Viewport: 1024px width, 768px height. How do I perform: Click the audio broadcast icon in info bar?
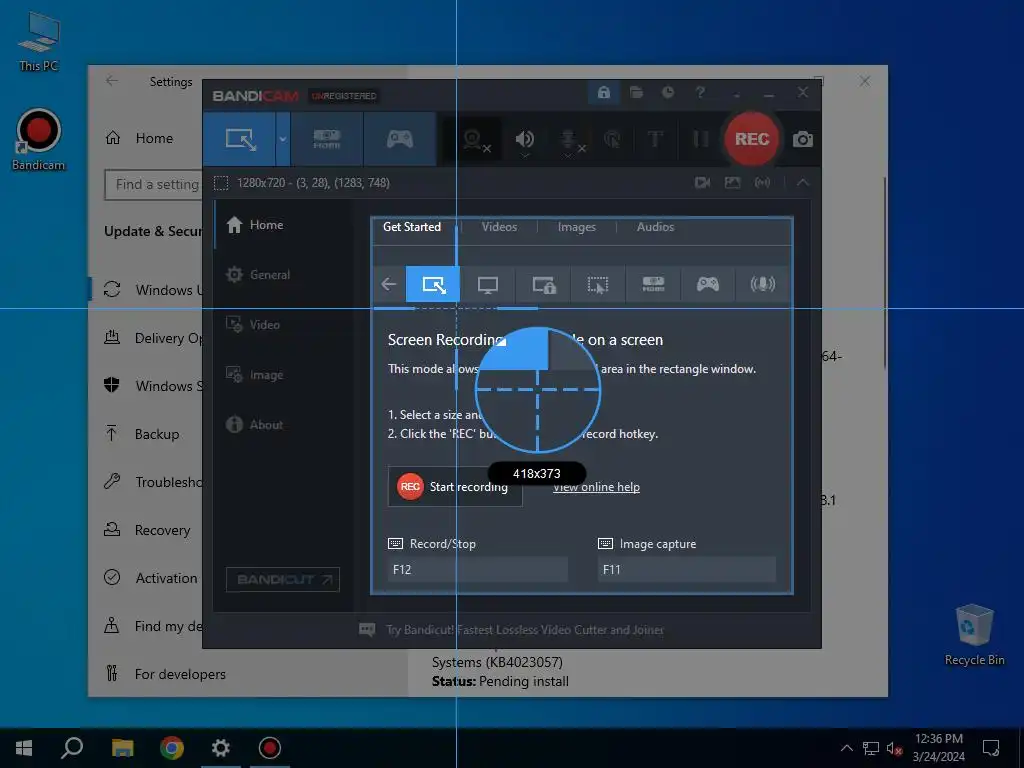point(762,183)
